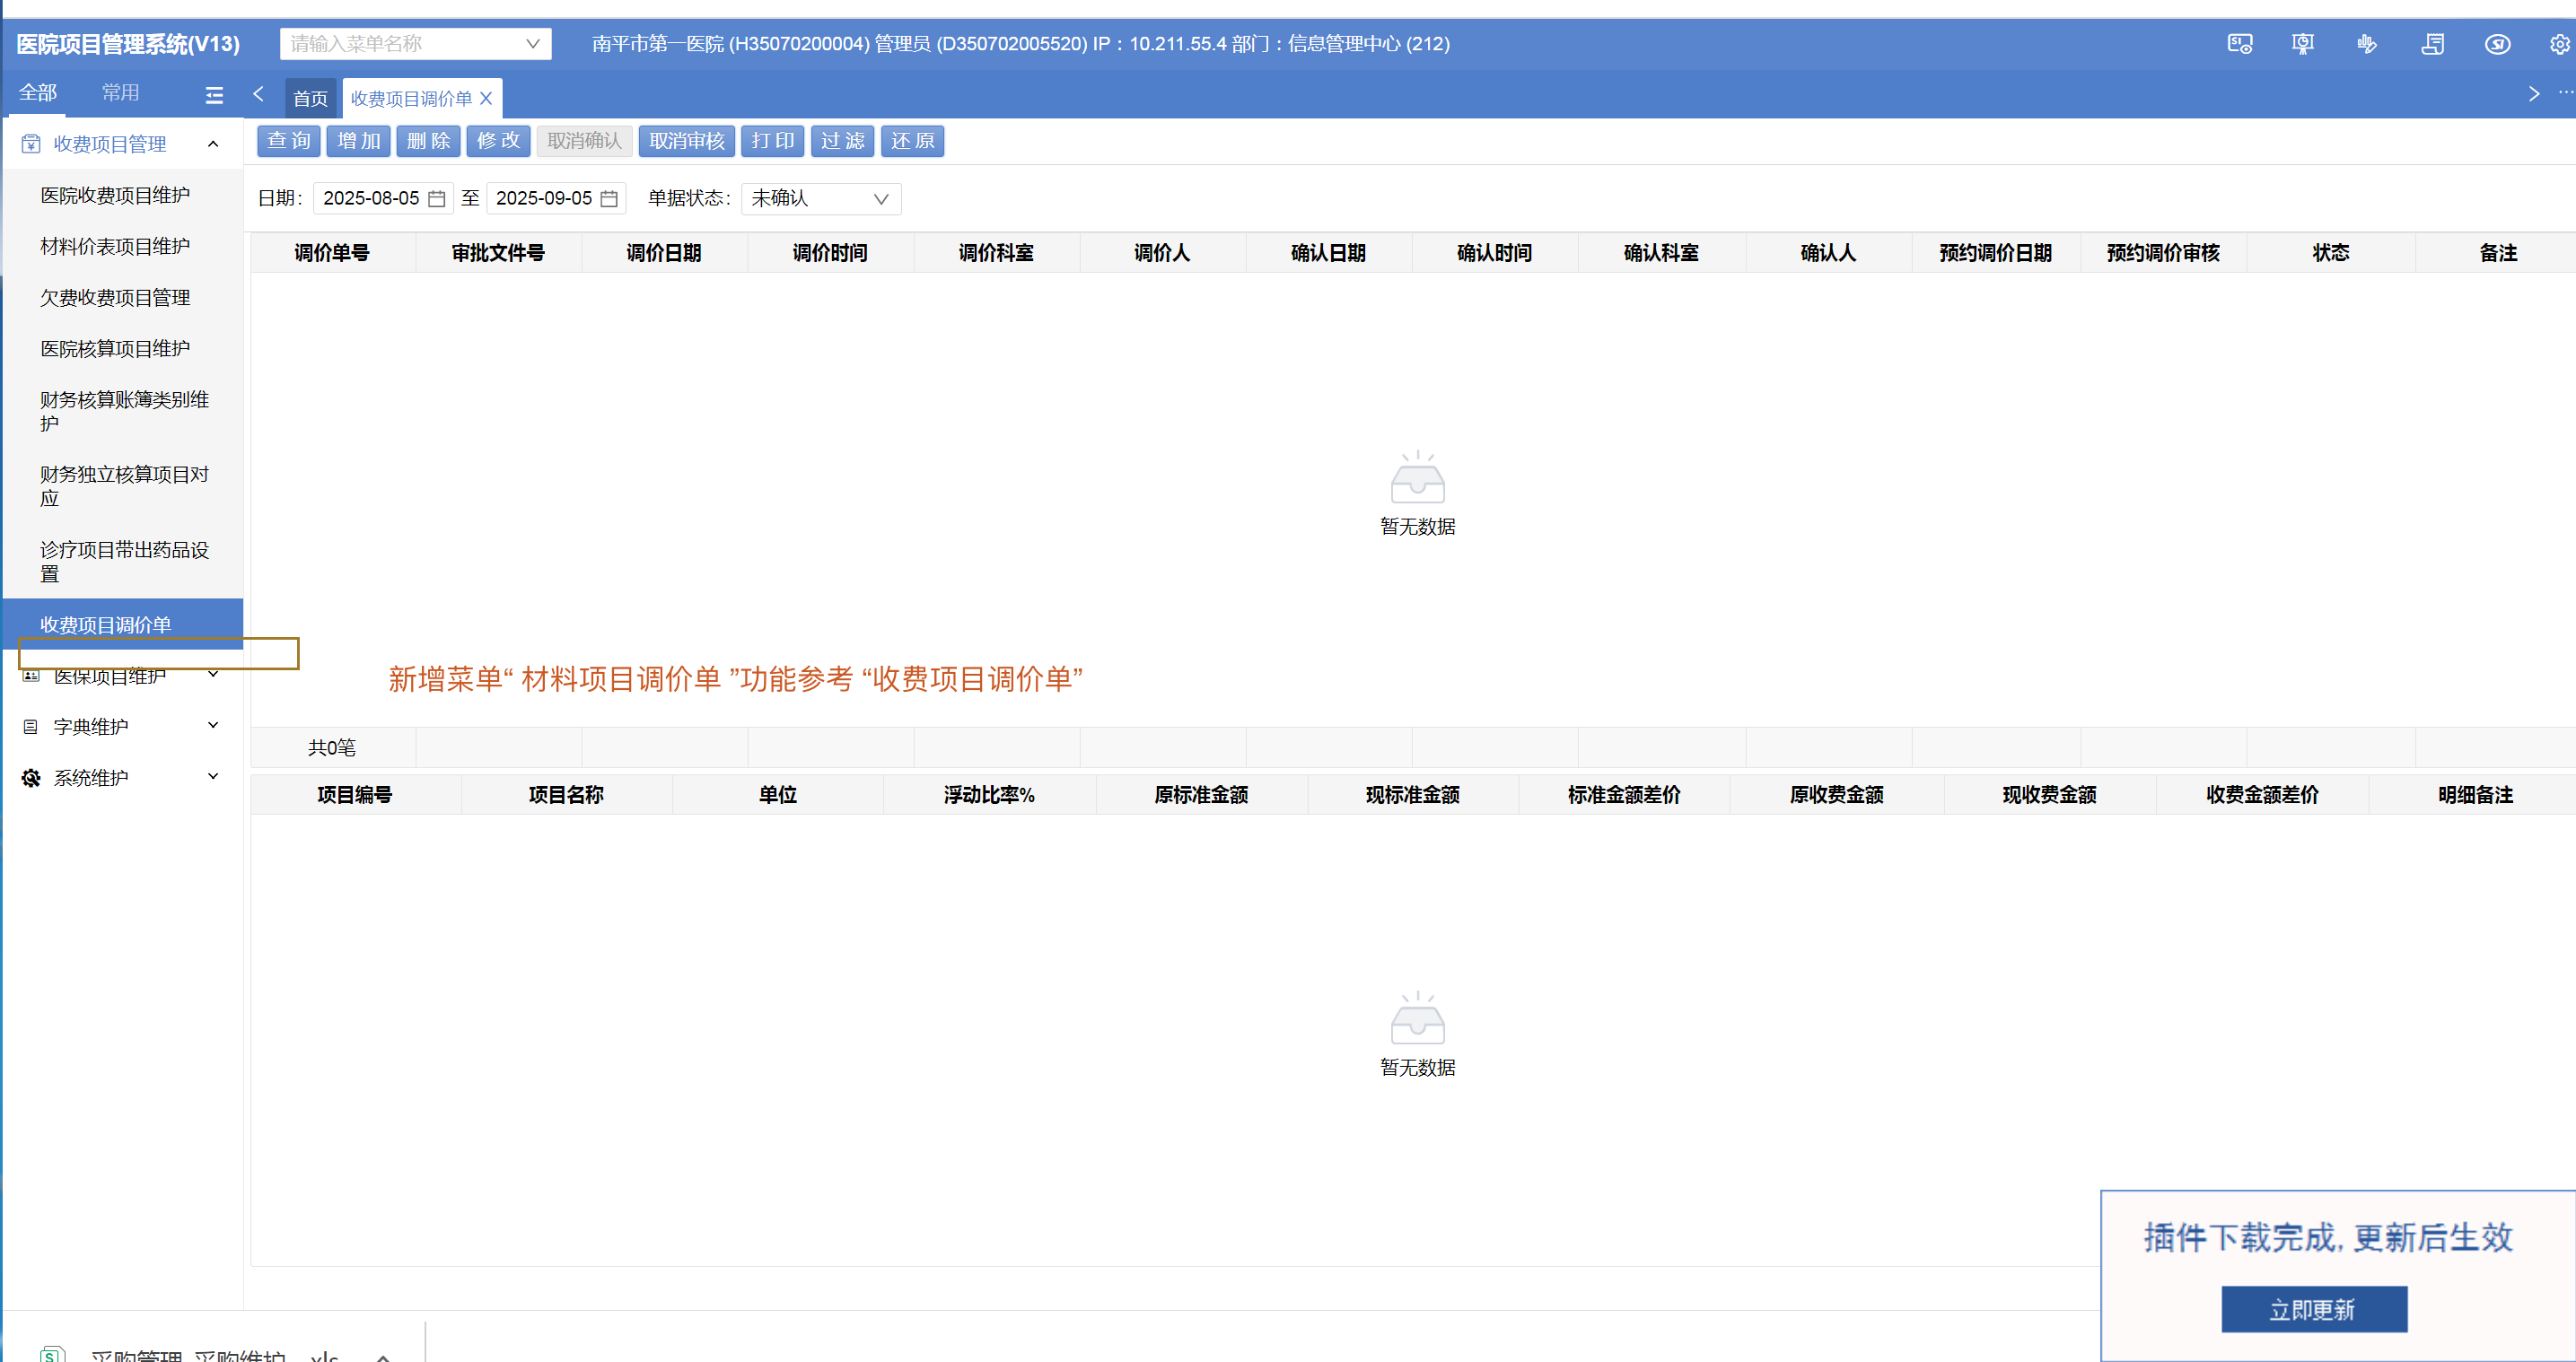The width and height of the screenshot is (2576, 1362).
Task: Close the 收费项目调价单 tab
Action: [486, 99]
